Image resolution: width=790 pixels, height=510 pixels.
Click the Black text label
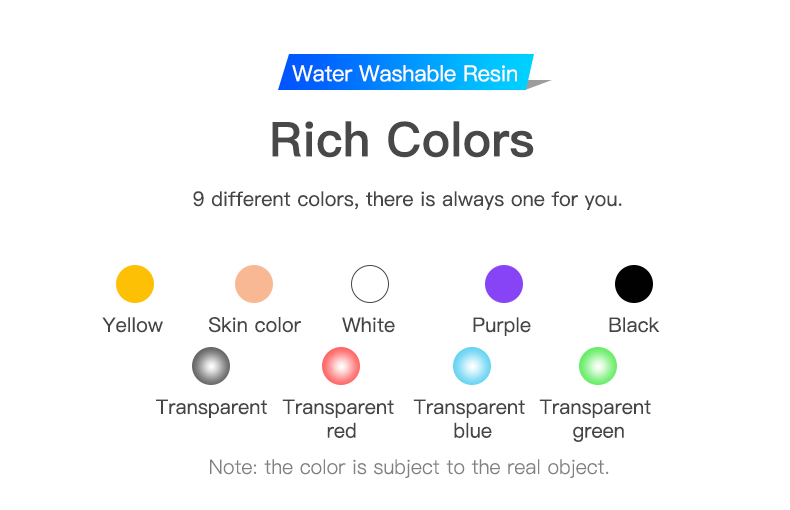[x=633, y=325]
